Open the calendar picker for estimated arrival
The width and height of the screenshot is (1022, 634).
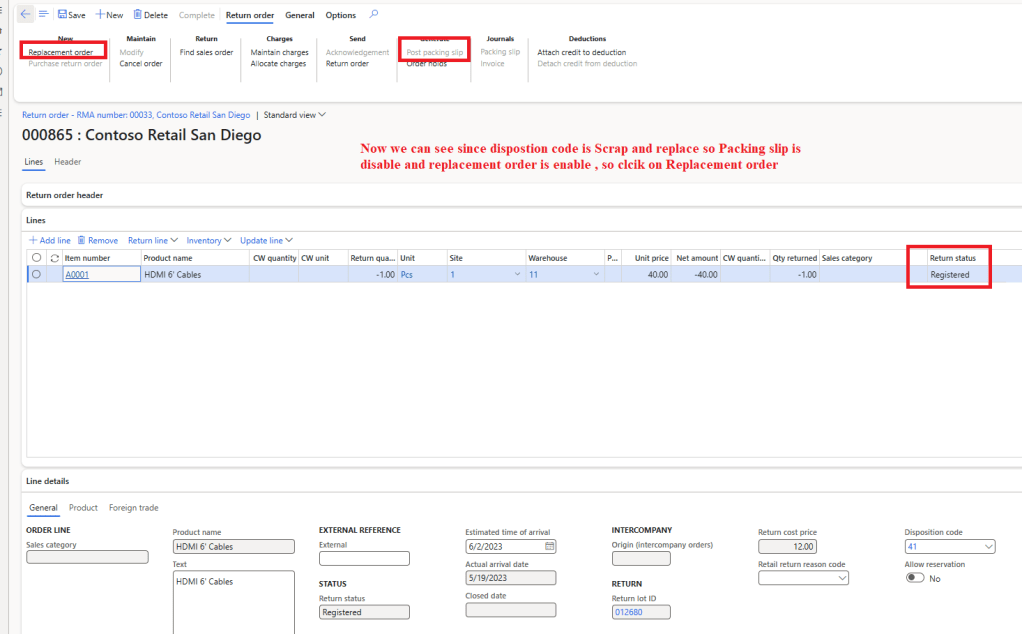(549, 547)
